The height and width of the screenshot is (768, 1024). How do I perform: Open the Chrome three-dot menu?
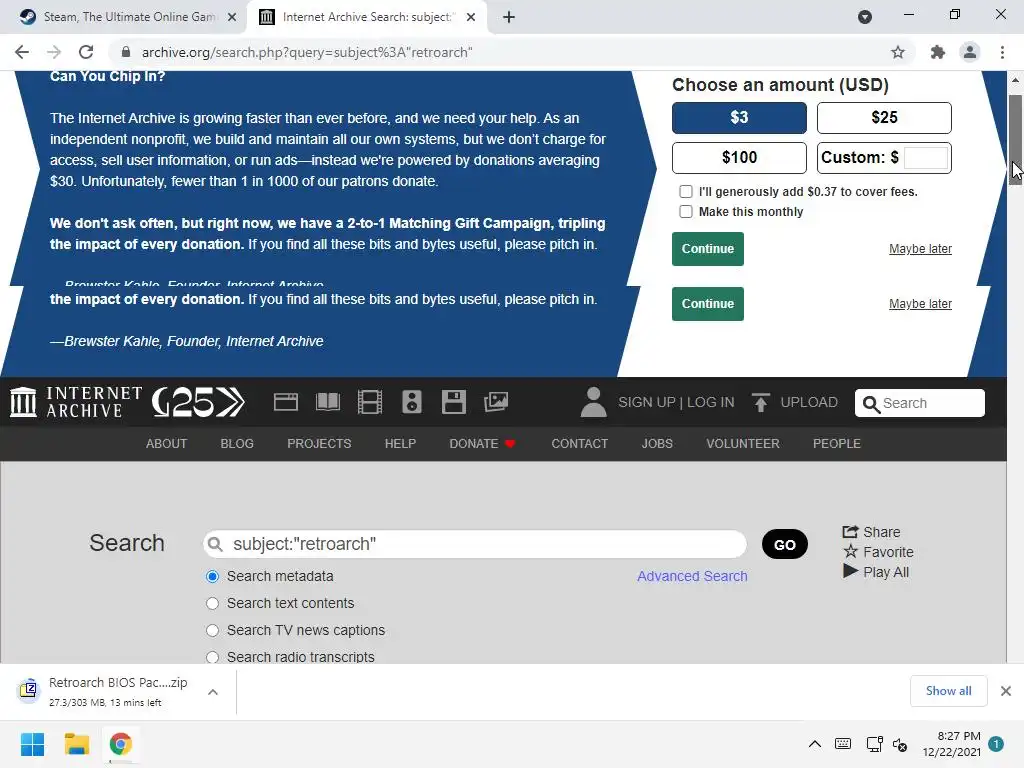(x=1002, y=52)
